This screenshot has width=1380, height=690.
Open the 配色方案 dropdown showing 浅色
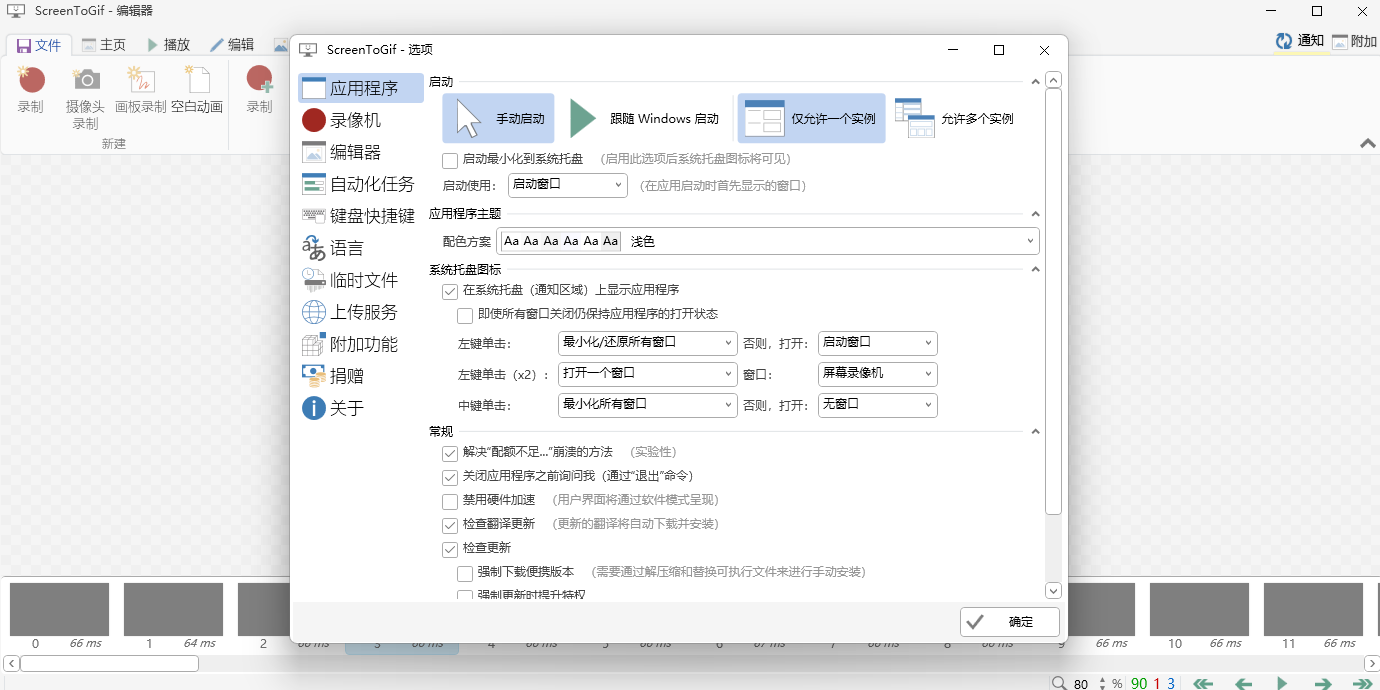coord(768,241)
